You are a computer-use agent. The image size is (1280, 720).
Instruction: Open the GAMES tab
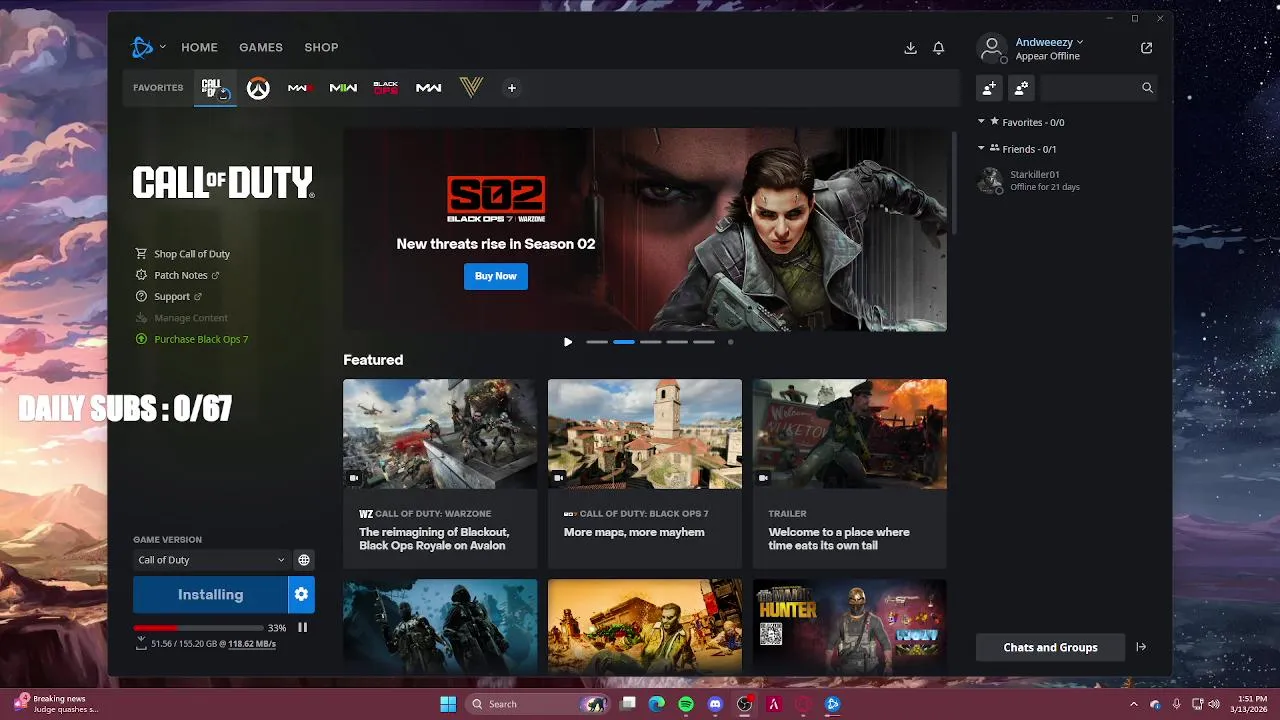point(261,47)
